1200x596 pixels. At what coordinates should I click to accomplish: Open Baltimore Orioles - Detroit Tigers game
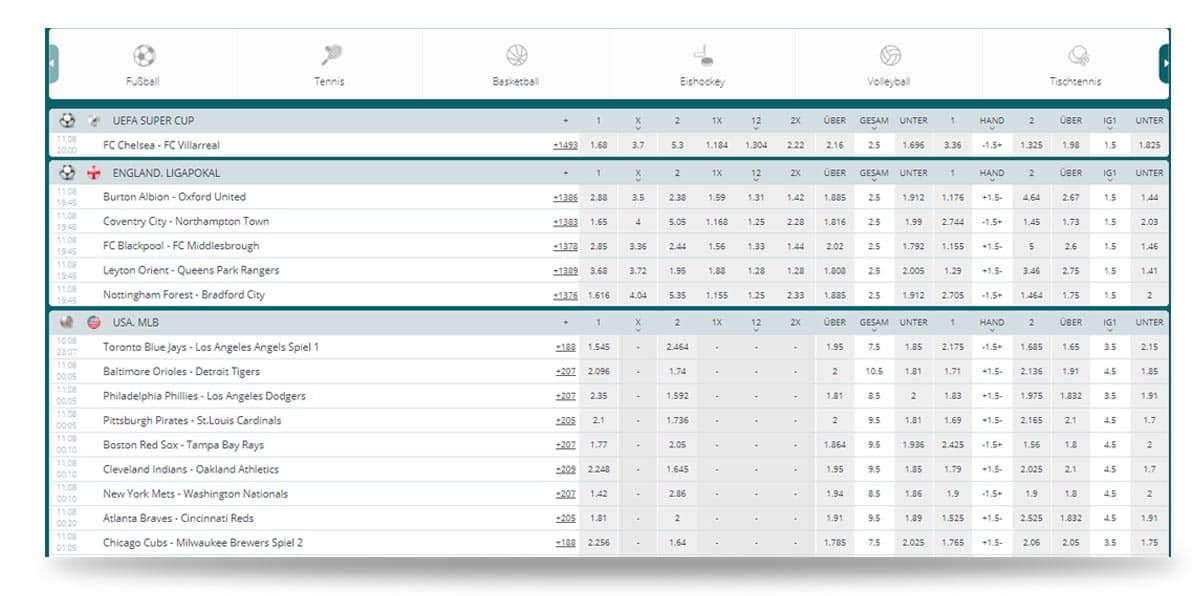click(x=183, y=371)
